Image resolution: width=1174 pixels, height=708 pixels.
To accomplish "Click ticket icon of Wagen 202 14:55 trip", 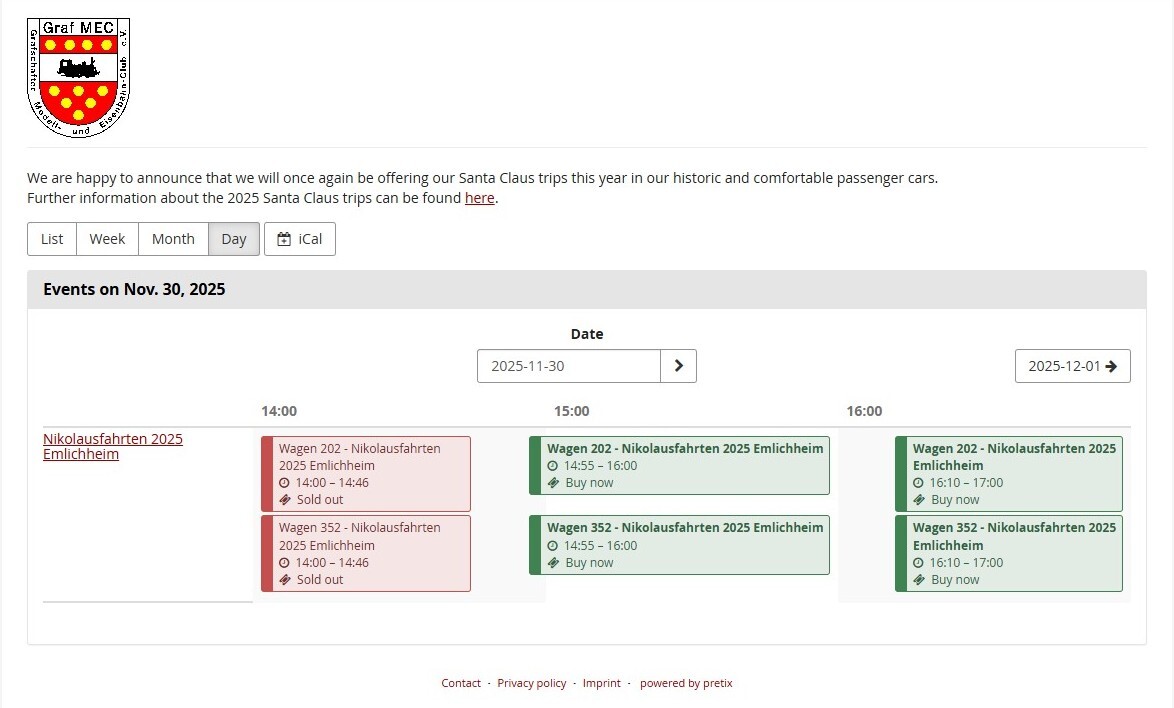I will click(x=554, y=483).
